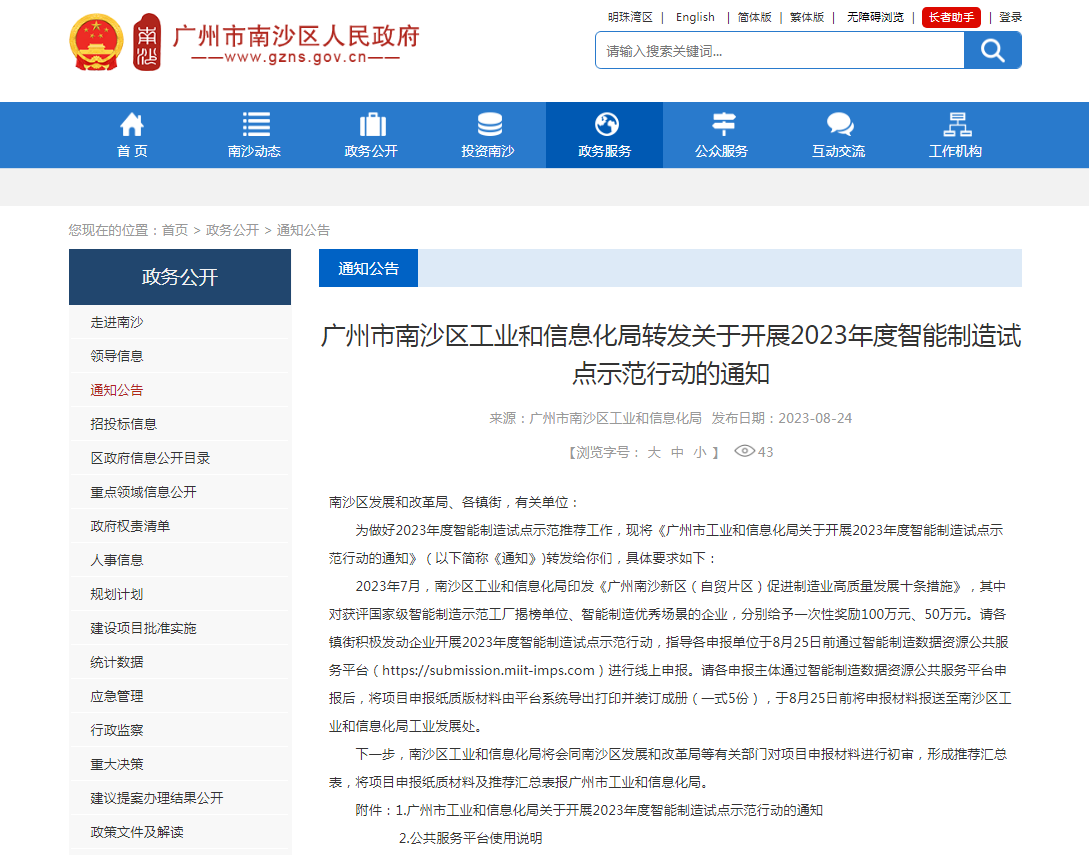
Task: Select 招投标信息 in left sidebar
Action: [x=124, y=424]
